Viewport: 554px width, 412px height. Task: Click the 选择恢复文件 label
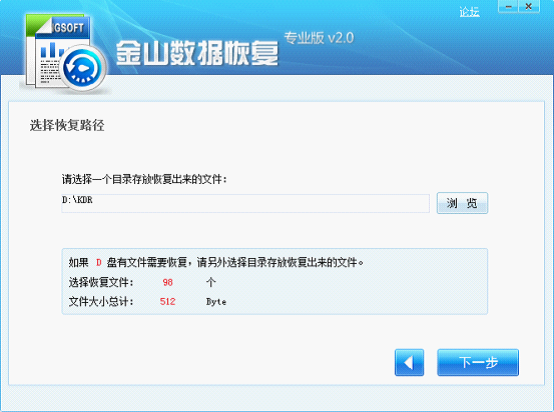(101, 282)
